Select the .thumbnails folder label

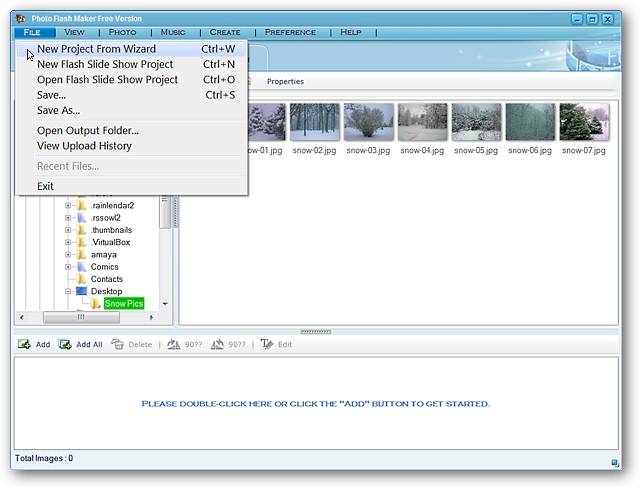[x=111, y=230]
